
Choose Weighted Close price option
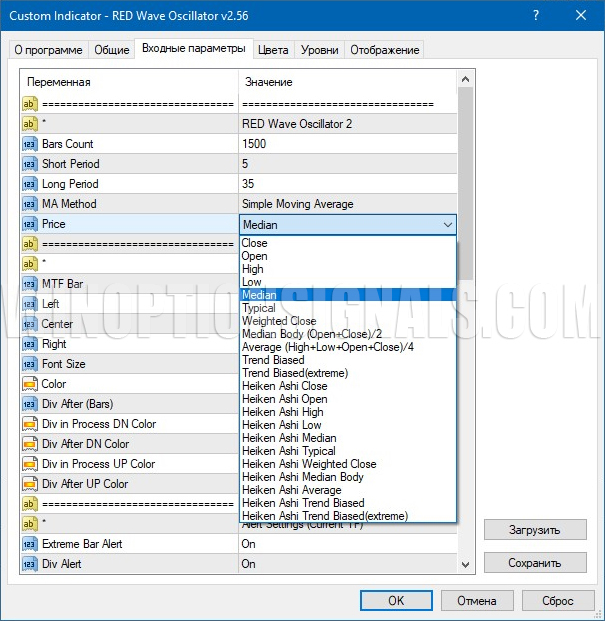pos(279,321)
